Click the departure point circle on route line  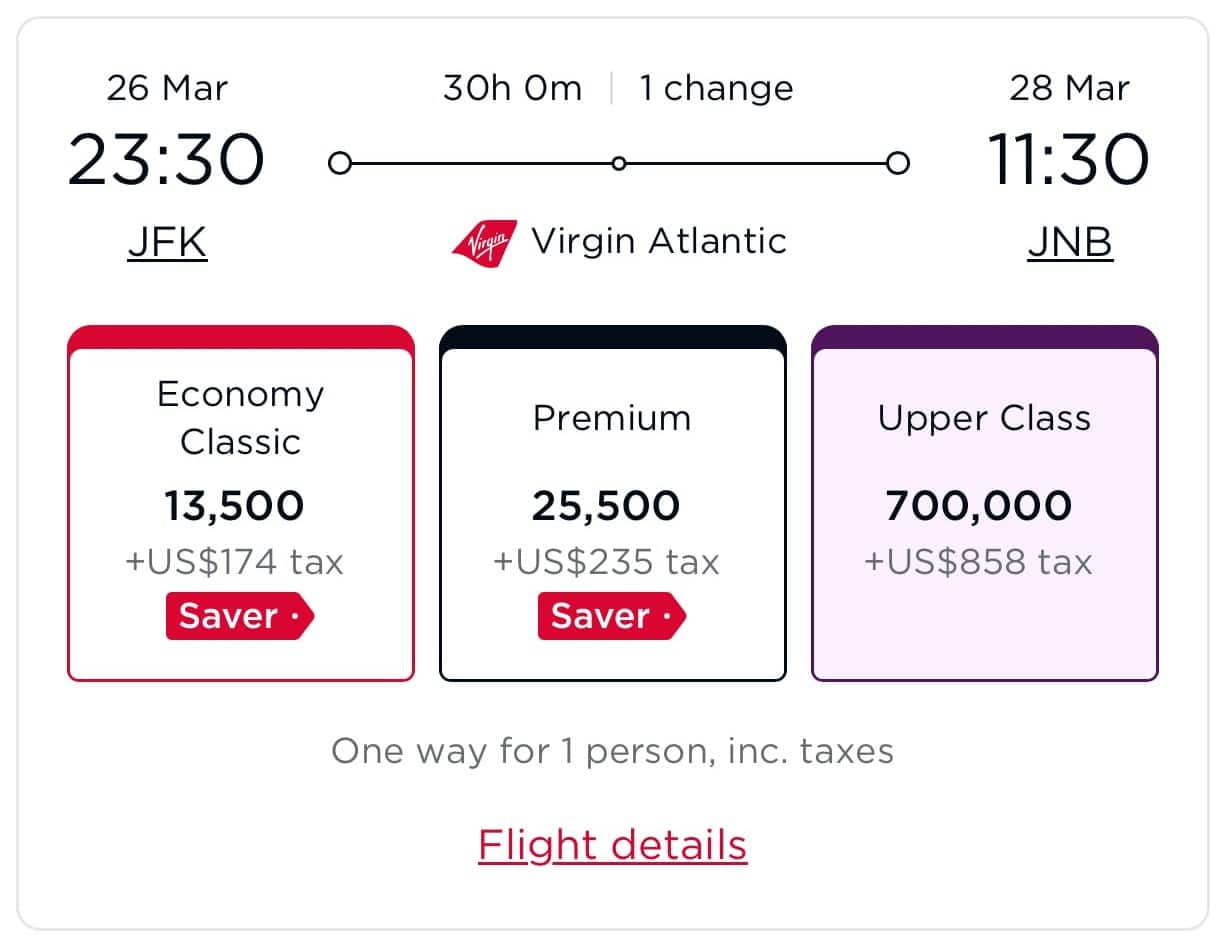coord(340,163)
